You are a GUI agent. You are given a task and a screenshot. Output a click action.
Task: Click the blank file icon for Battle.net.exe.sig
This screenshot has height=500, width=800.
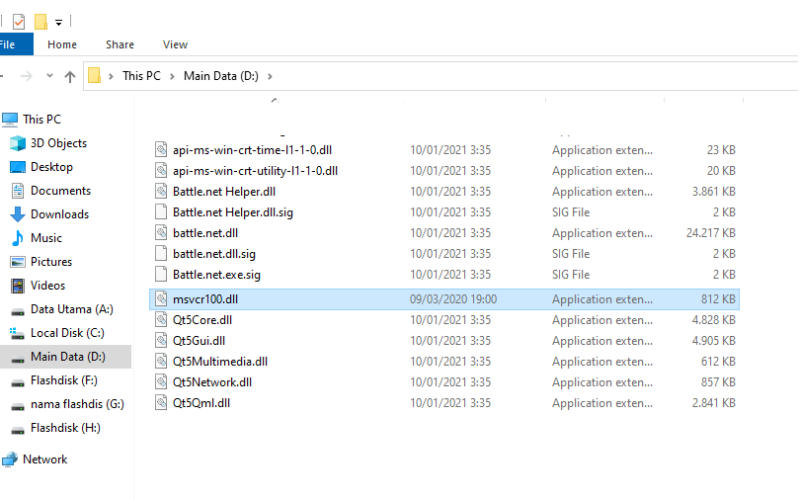click(161, 274)
